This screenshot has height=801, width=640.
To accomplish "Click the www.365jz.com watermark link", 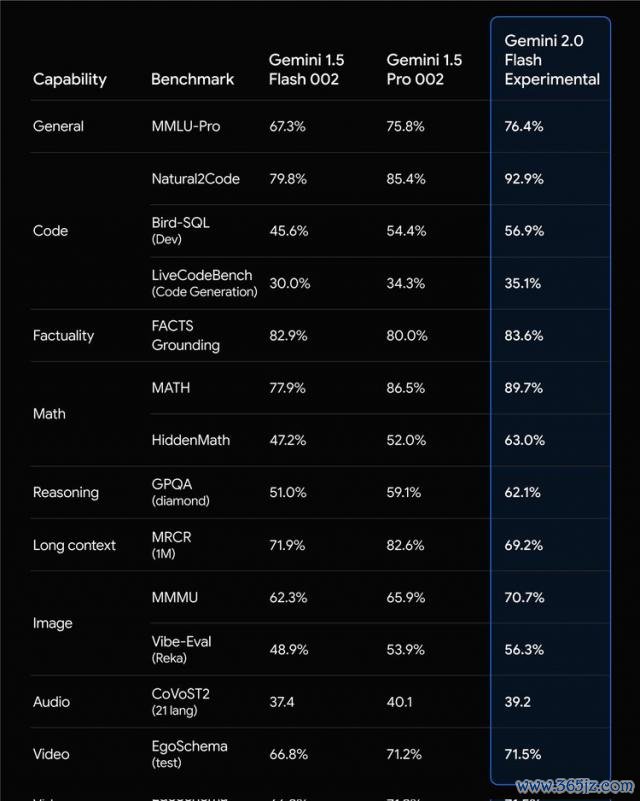I will click(x=575, y=786).
